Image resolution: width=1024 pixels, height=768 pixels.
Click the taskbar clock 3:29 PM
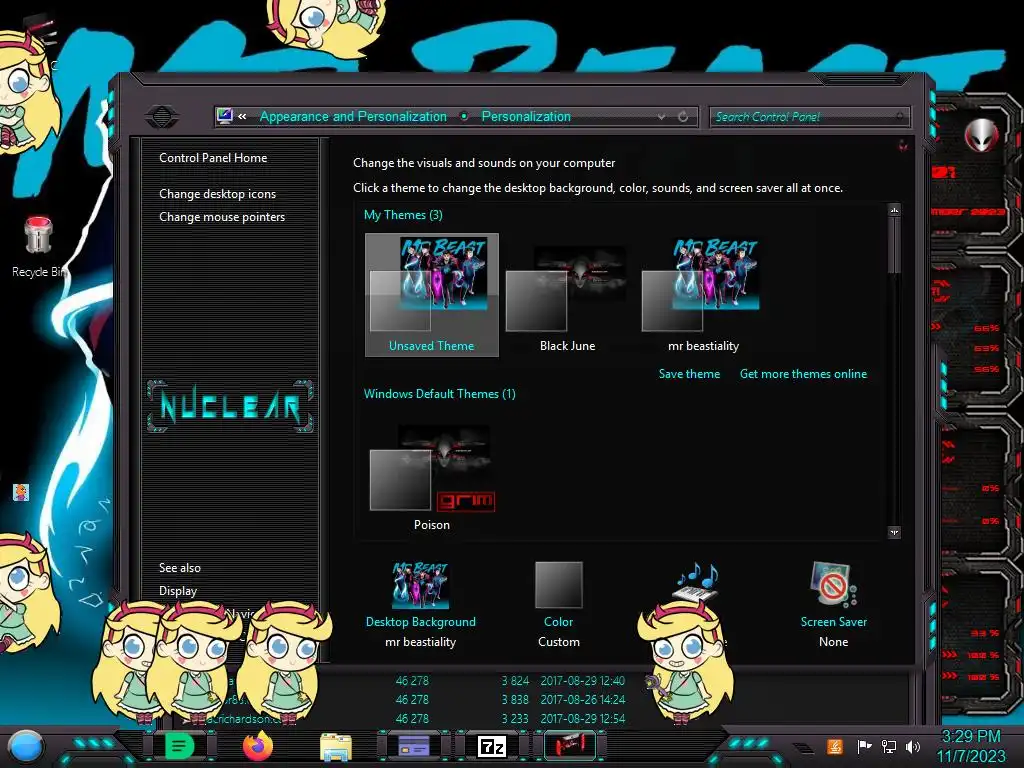coord(971,736)
